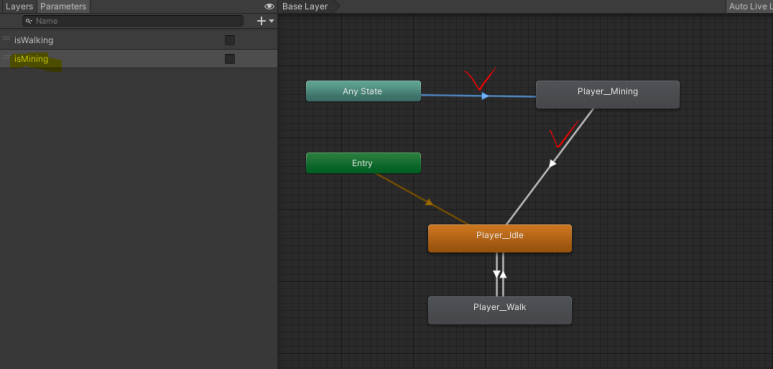Select the Player_Mining to Player_Idle transition arrow

click(552, 163)
